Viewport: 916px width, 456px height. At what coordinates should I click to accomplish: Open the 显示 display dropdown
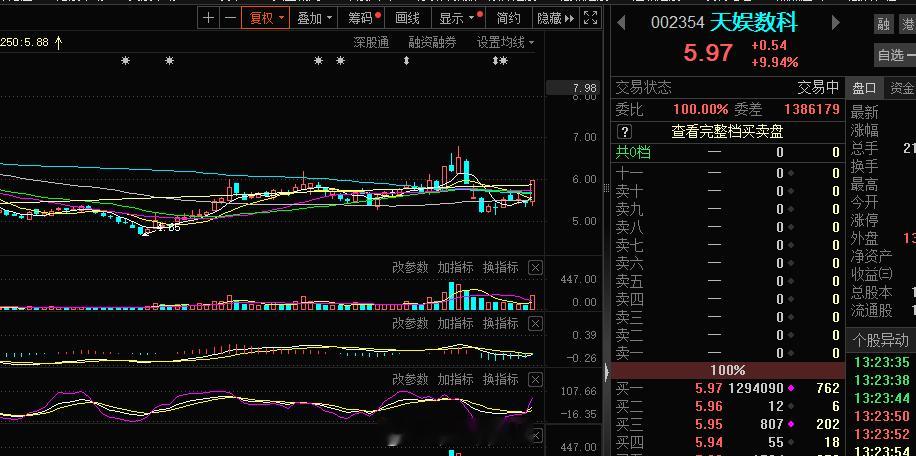[458, 18]
